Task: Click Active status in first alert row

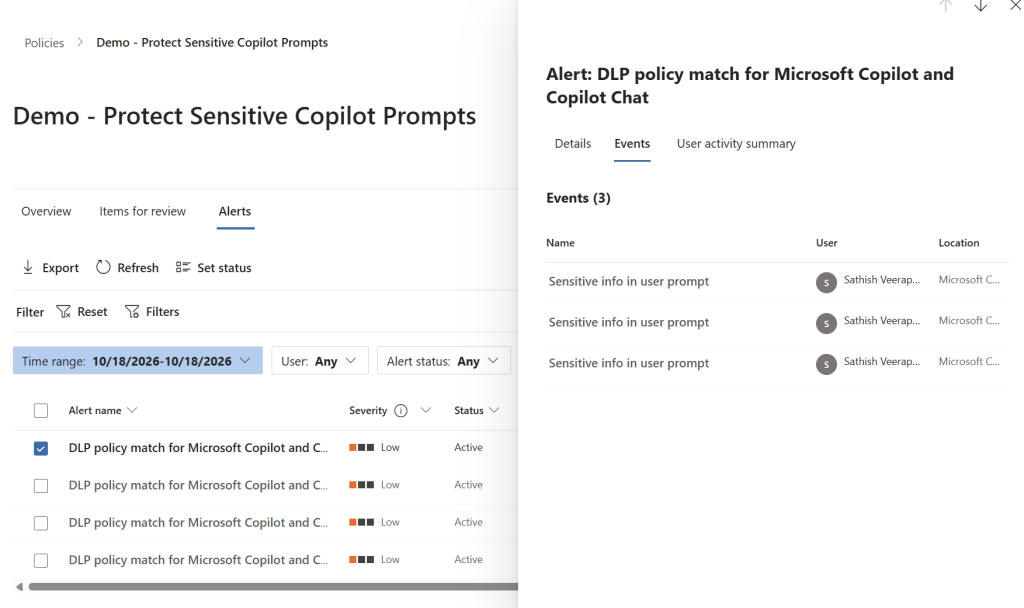Action: tap(468, 447)
